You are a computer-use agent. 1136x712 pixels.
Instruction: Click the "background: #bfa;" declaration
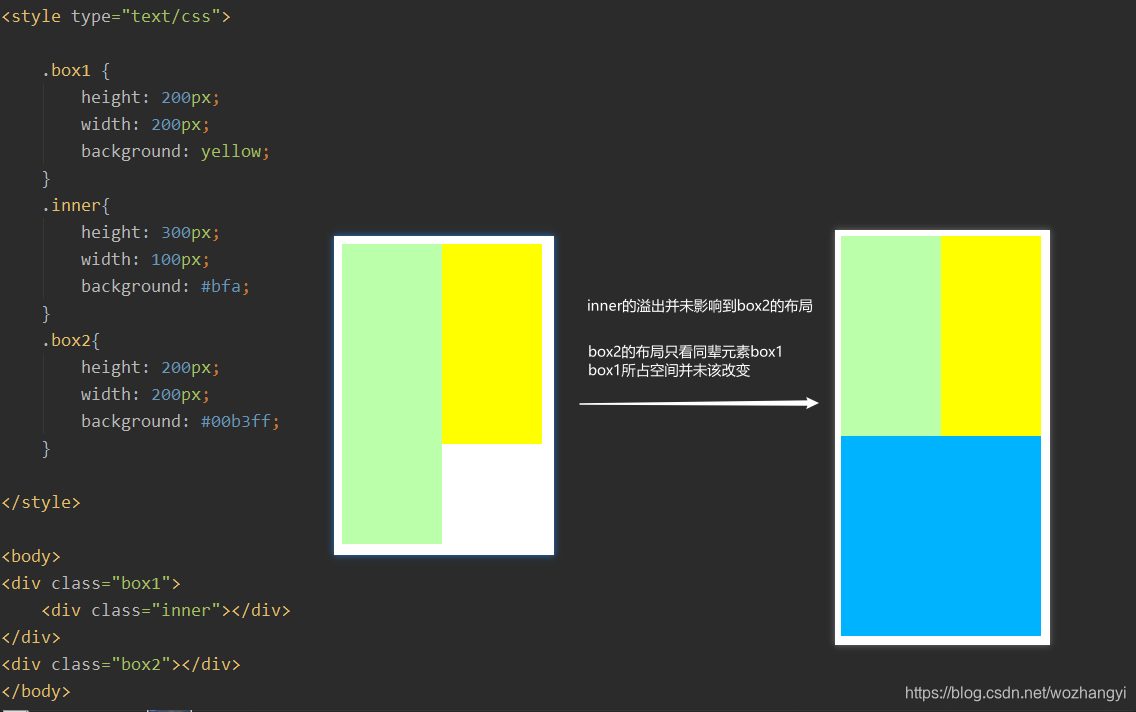pyautogui.click(x=165, y=286)
